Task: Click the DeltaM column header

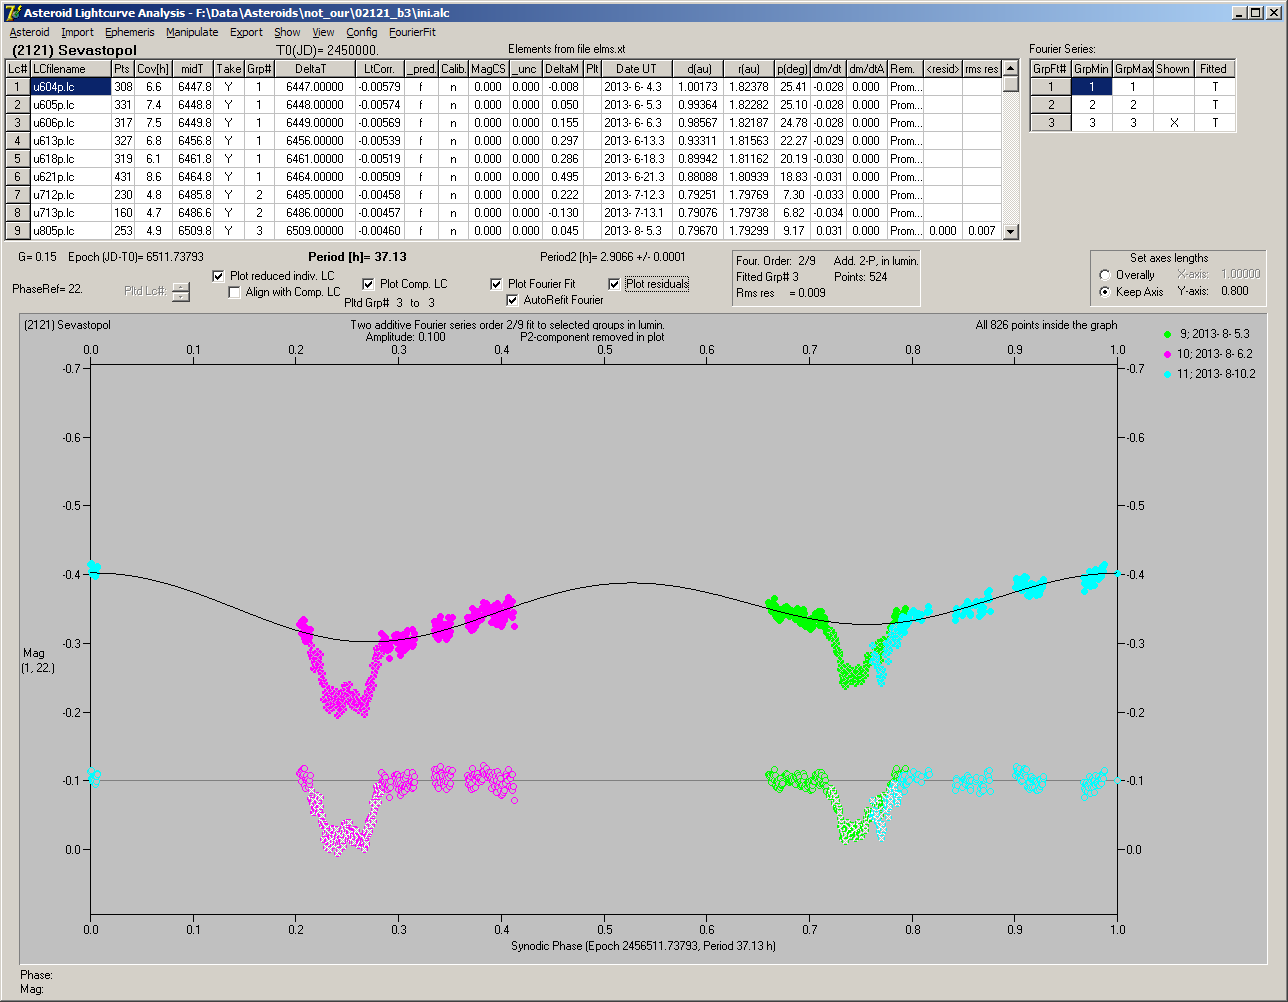Action: pos(562,69)
